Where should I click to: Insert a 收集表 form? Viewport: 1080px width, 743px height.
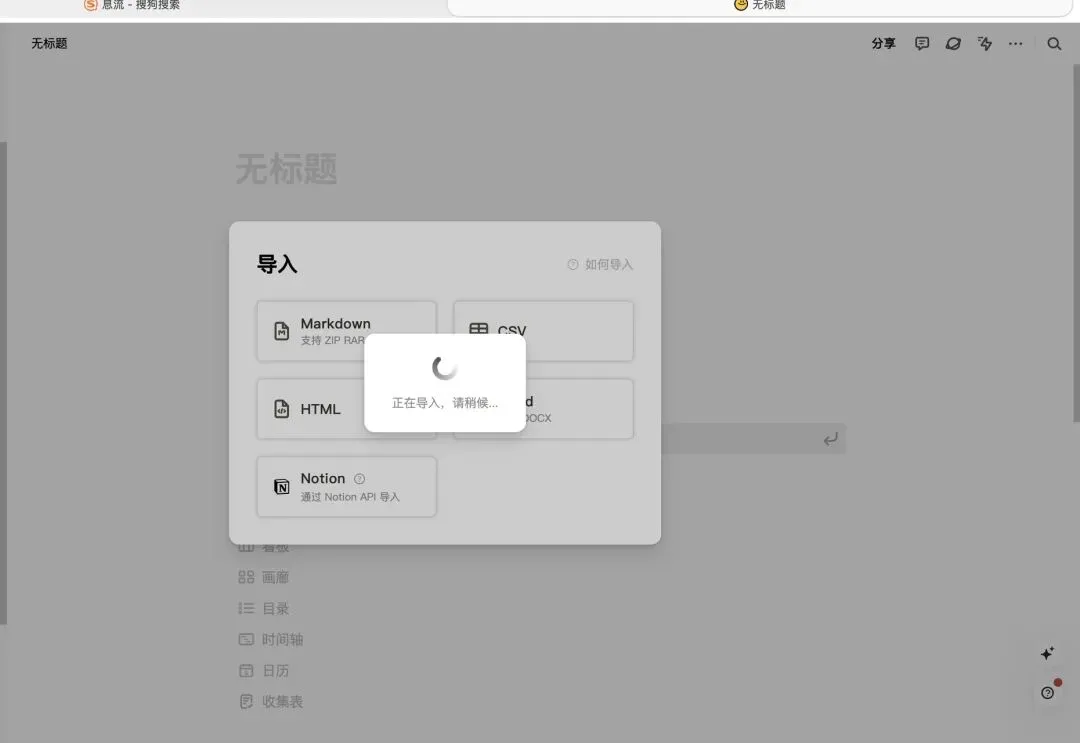coord(271,701)
